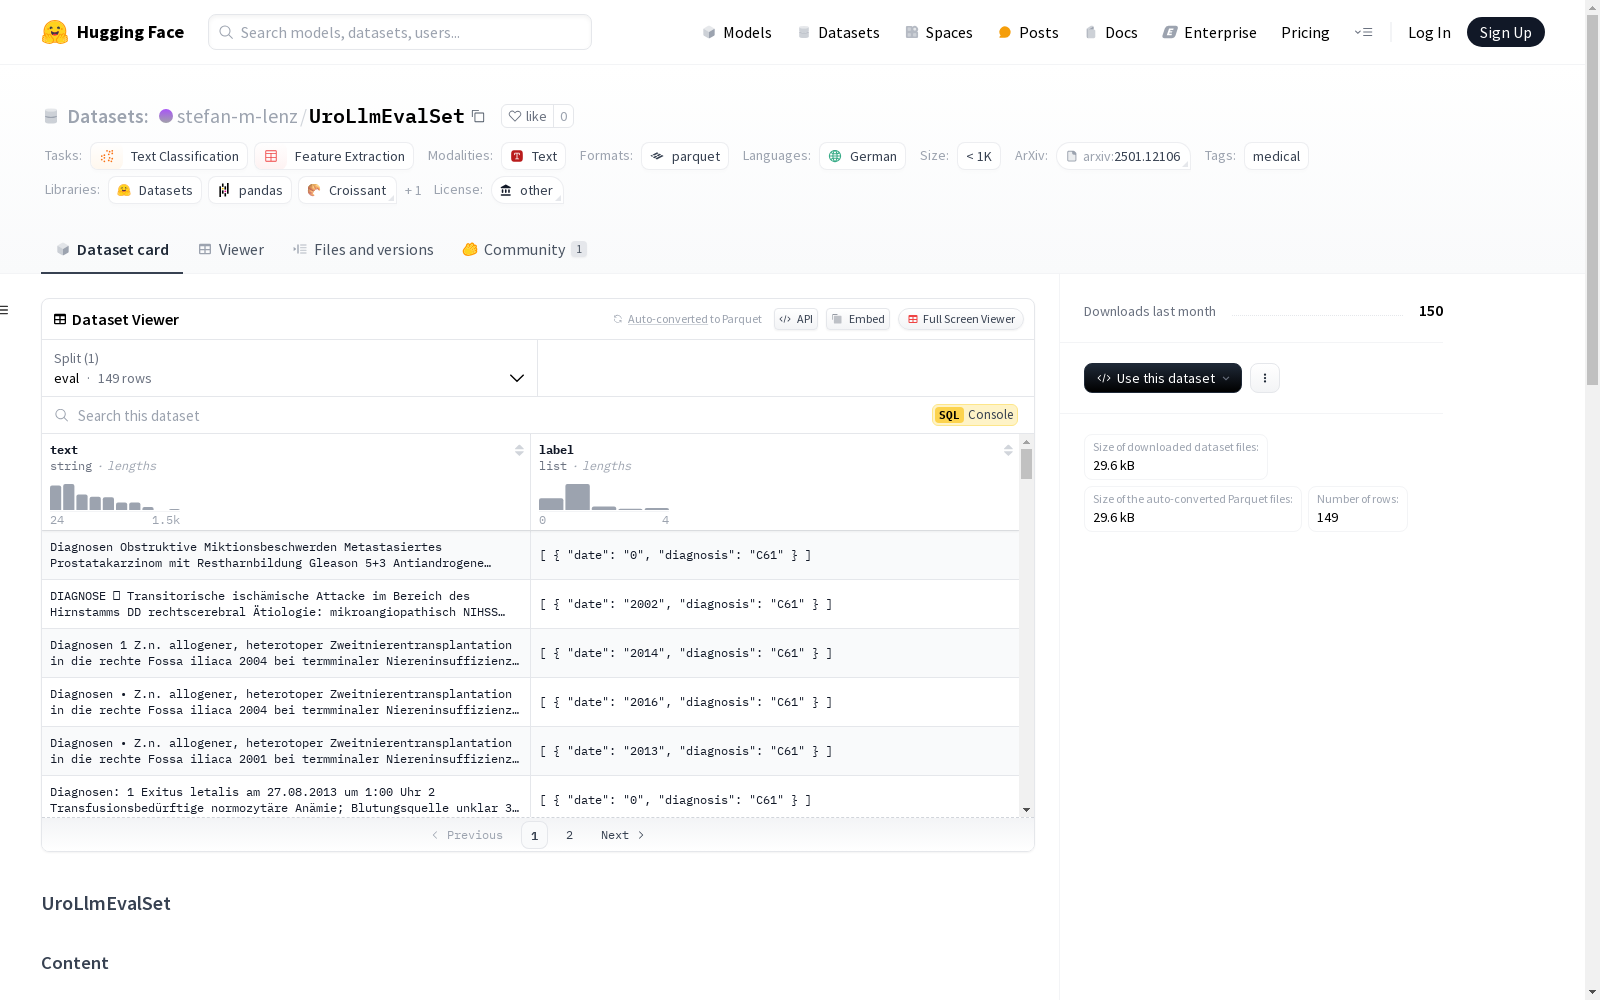Open Docs in the top navigation
This screenshot has height=1000, width=1600.
click(x=1111, y=32)
